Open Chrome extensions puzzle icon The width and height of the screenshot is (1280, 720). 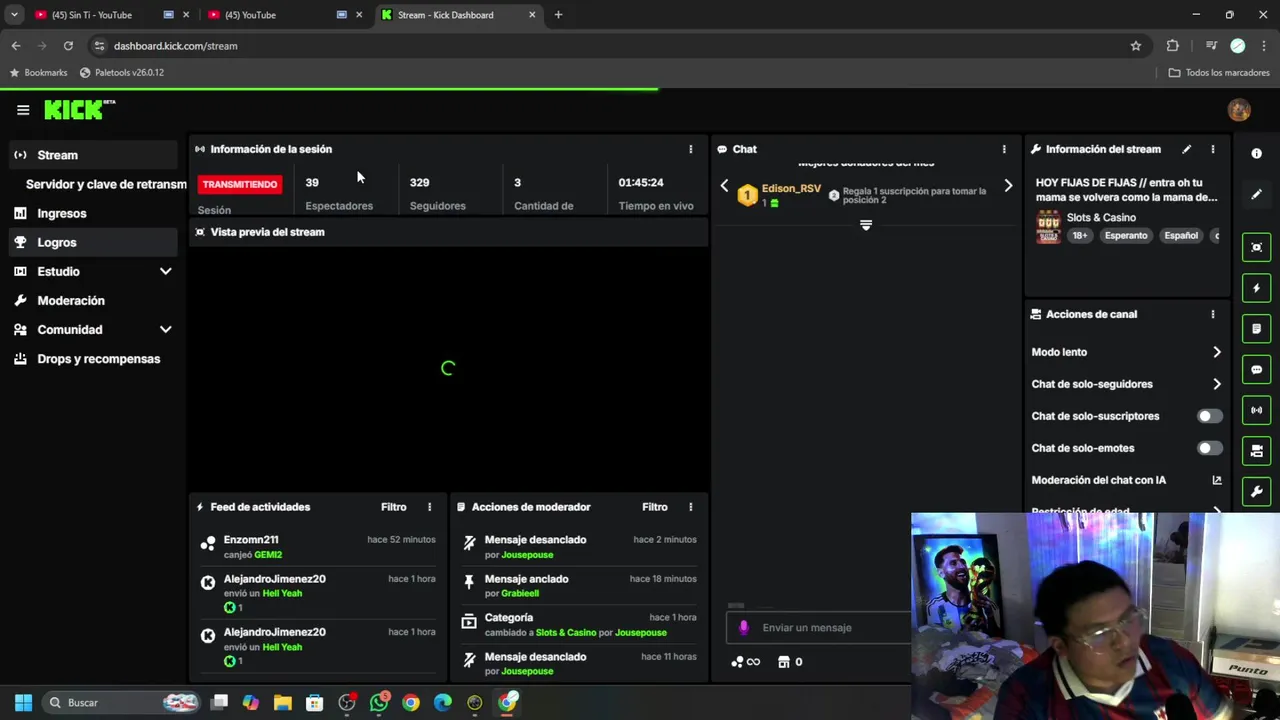pos(1173,46)
